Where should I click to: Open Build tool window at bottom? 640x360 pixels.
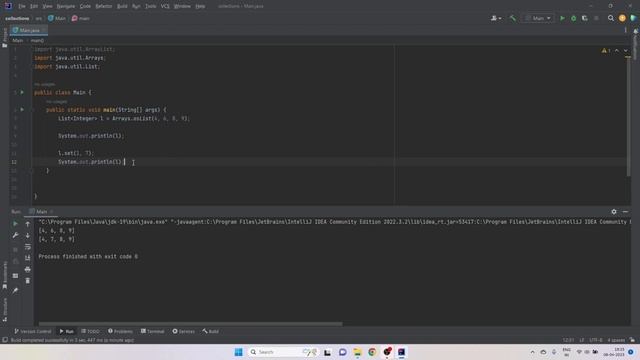[211, 331]
